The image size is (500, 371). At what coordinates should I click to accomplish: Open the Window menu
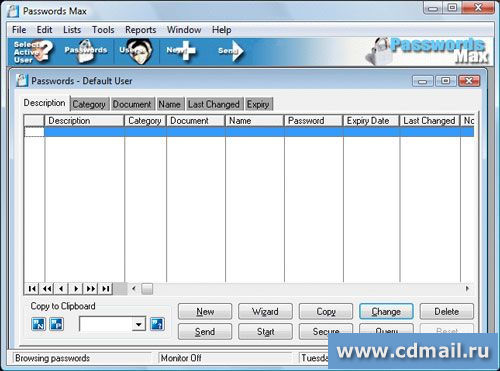184,30
